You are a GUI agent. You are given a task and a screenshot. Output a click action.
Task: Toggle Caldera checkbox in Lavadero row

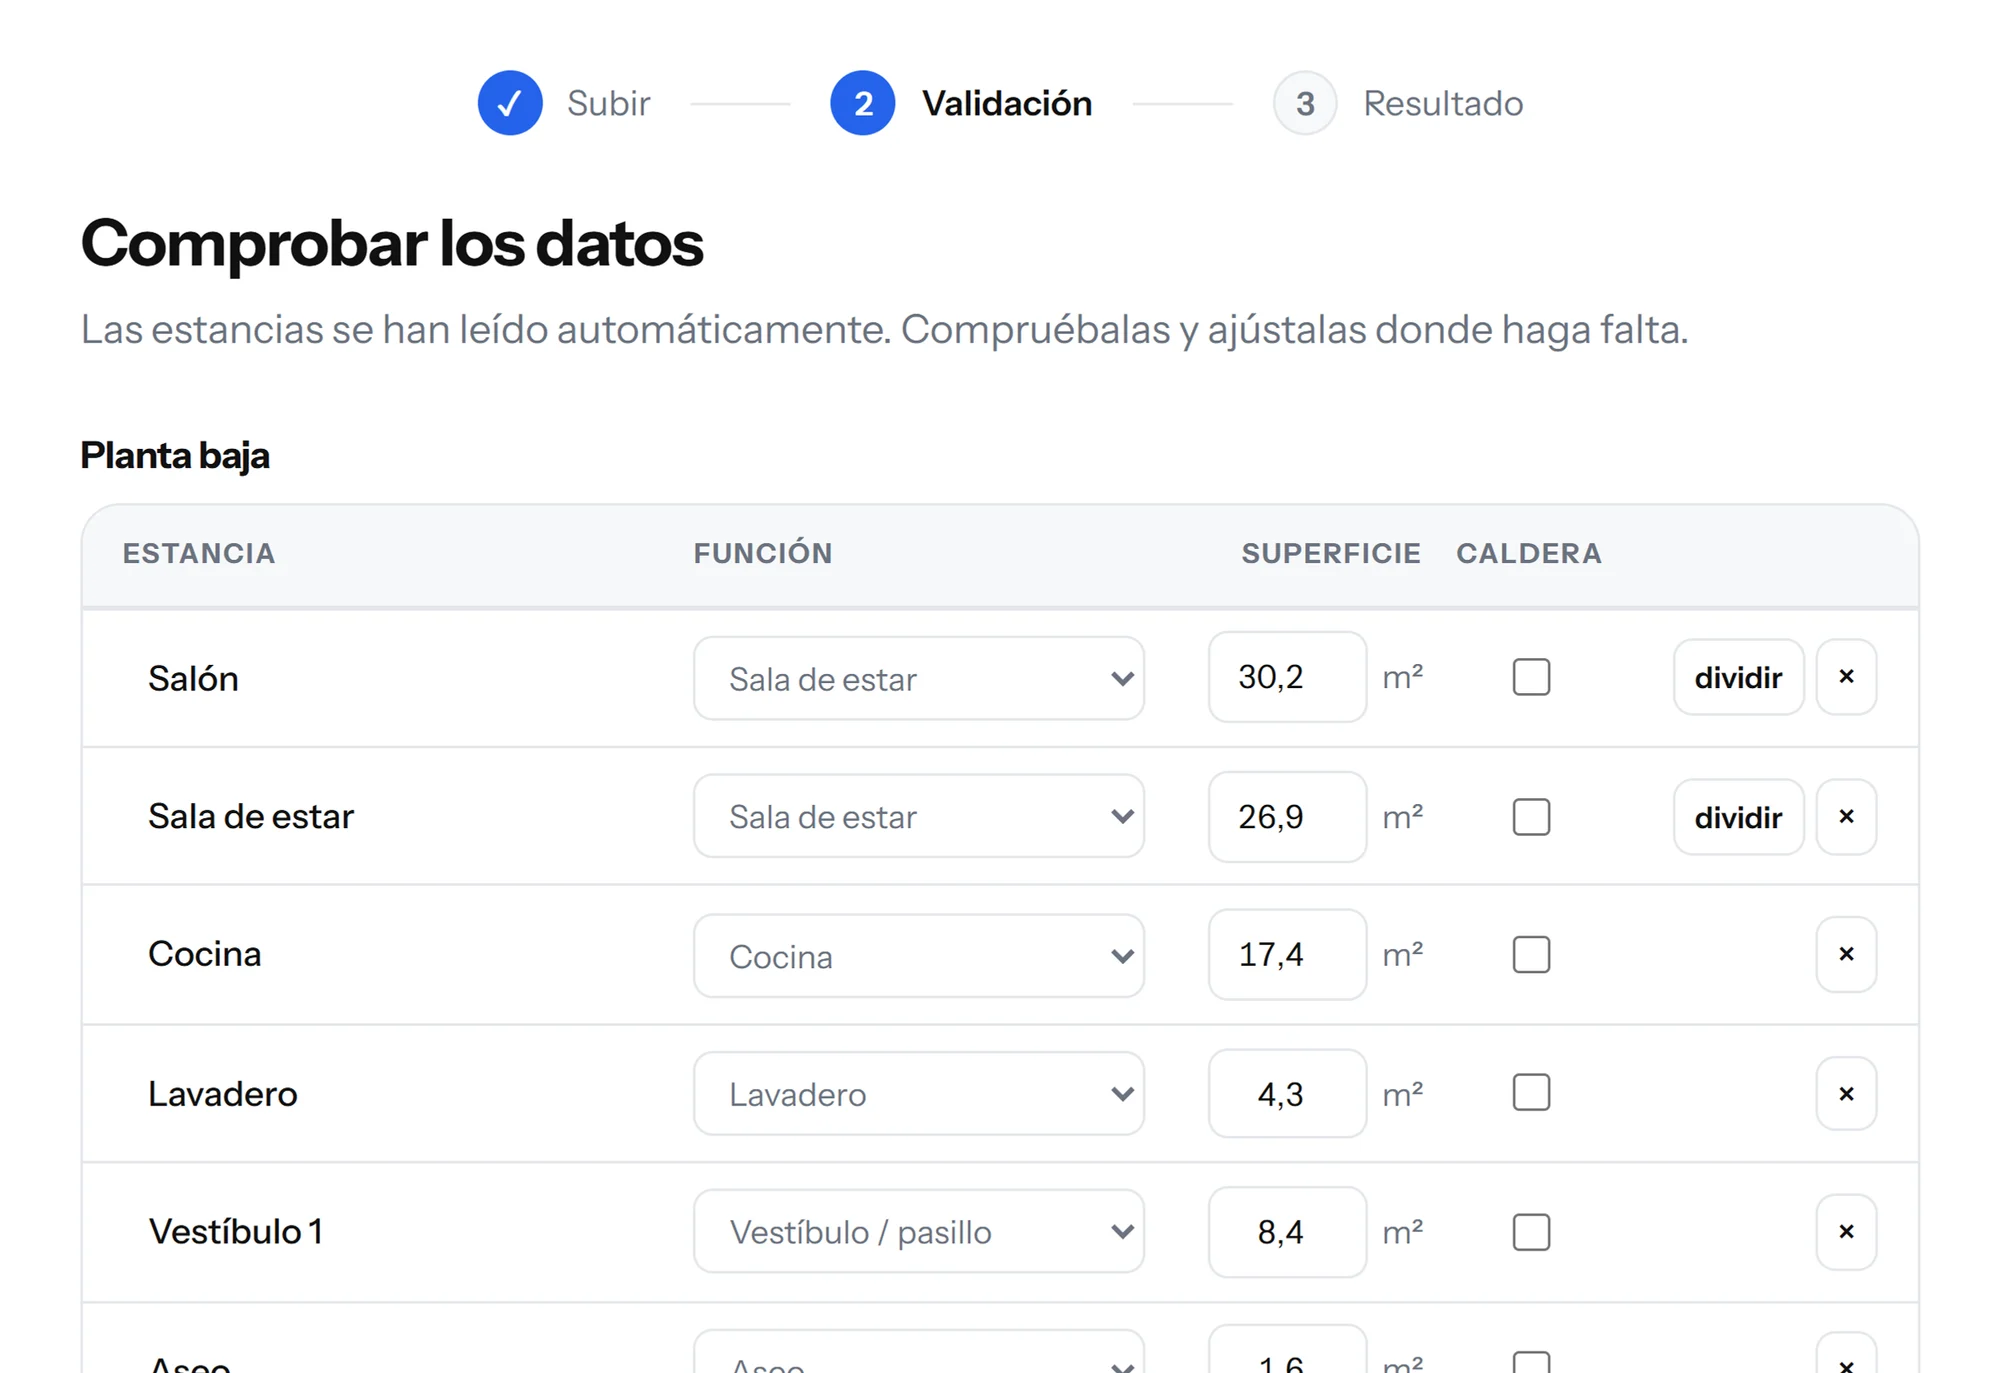click(1531, 1093)
